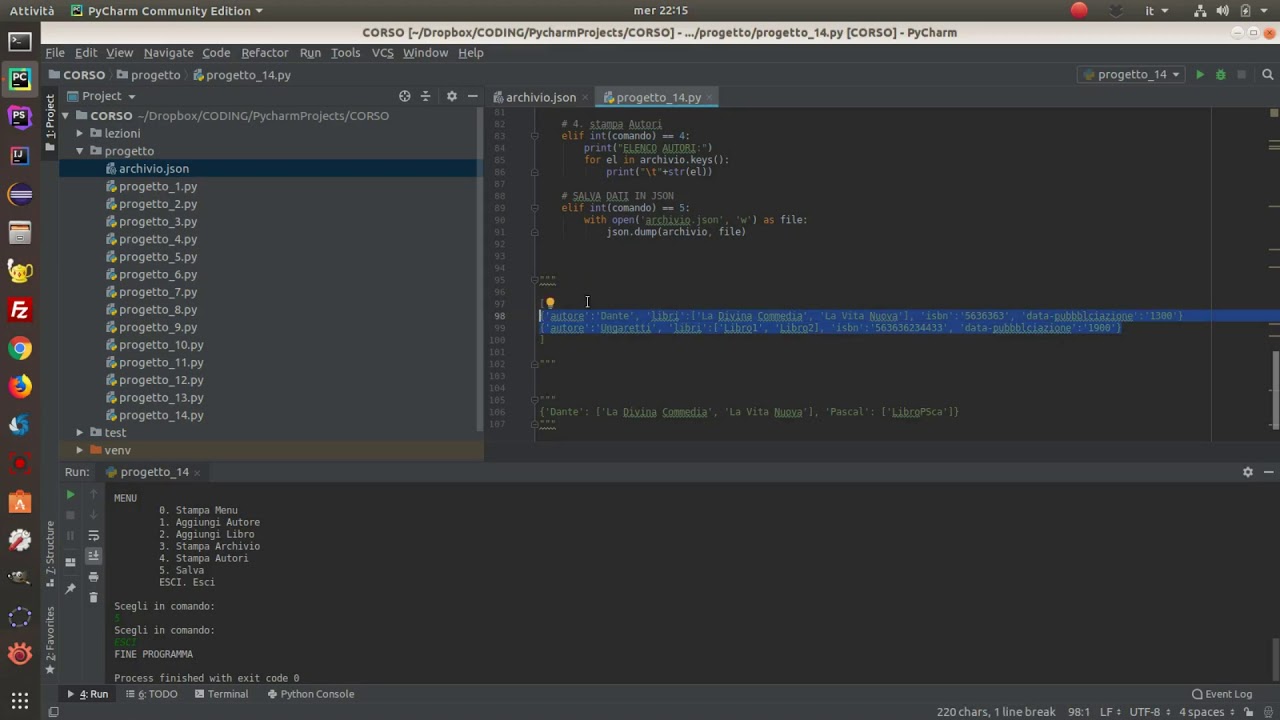This screenshot has width=1280, height=720.
Task: Click the scroll-from-source target icon in Project panel
Action: tap(405, 96)
